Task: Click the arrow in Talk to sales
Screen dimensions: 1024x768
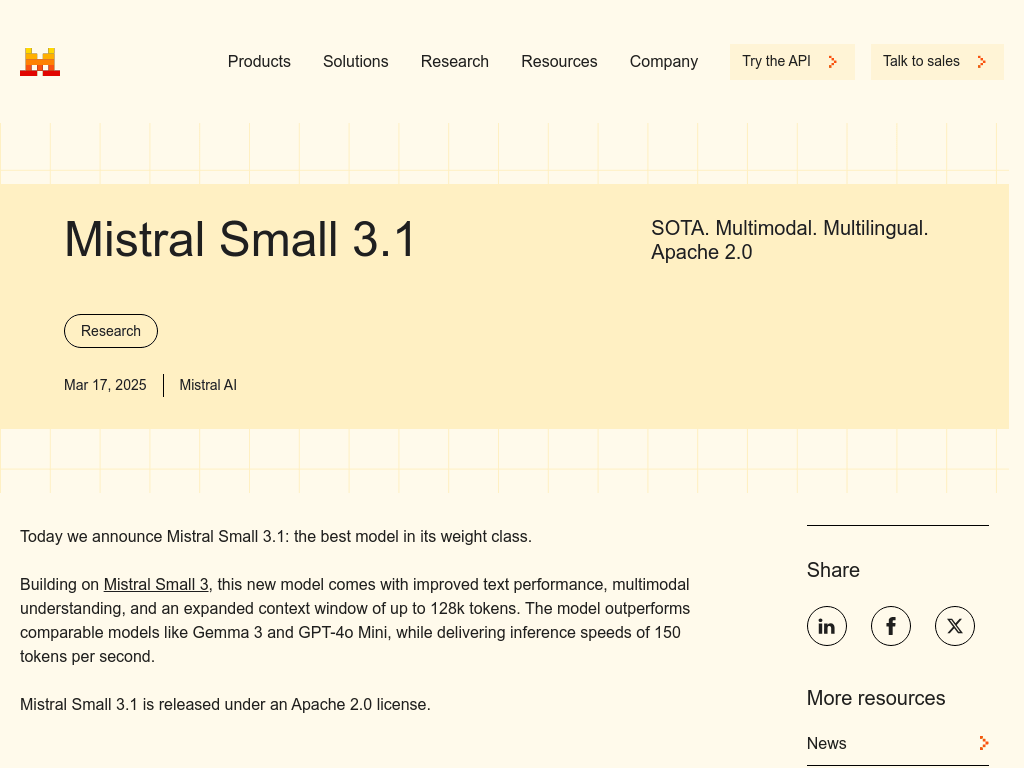Action: [982, 62]
